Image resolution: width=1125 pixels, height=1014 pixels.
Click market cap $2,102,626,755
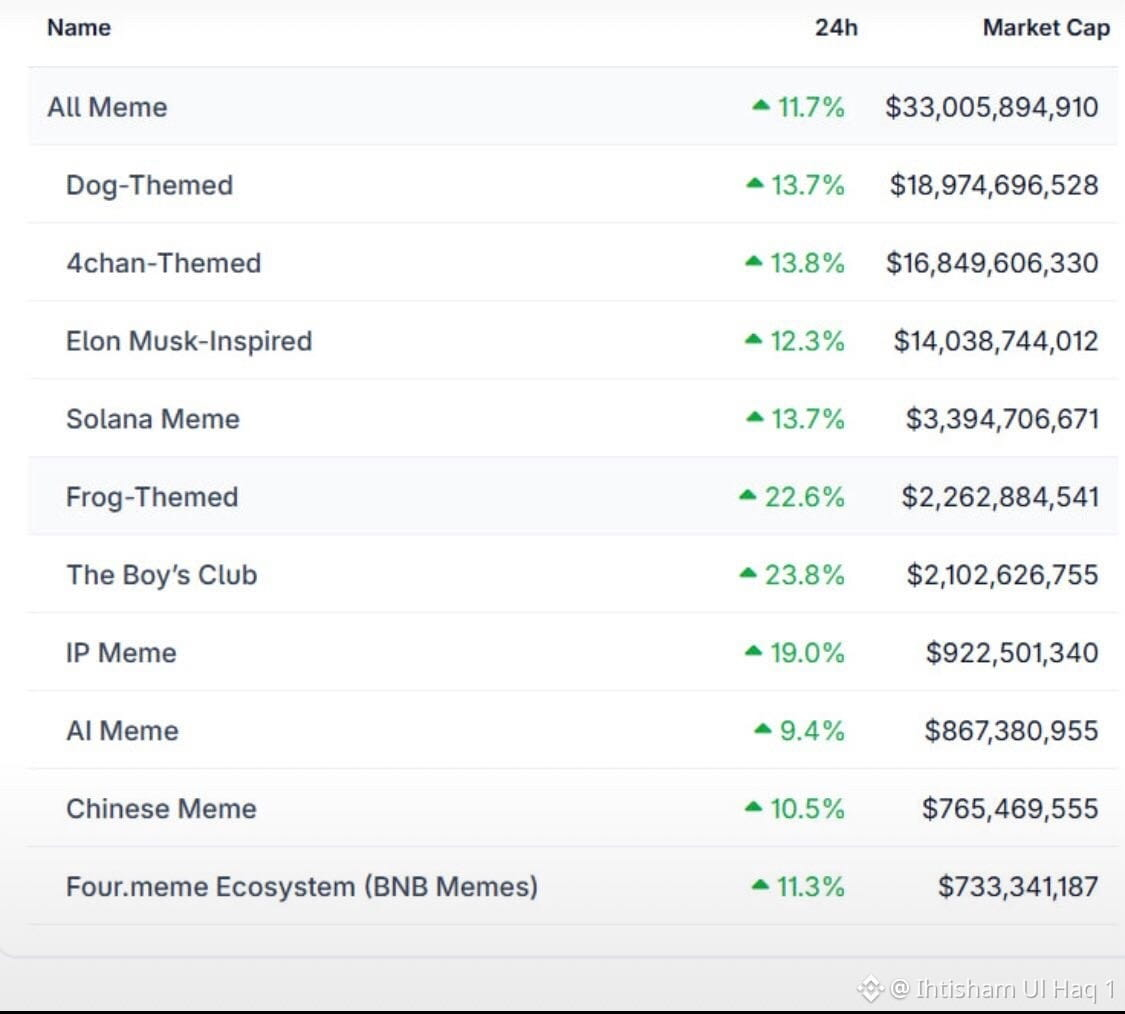1002,576
